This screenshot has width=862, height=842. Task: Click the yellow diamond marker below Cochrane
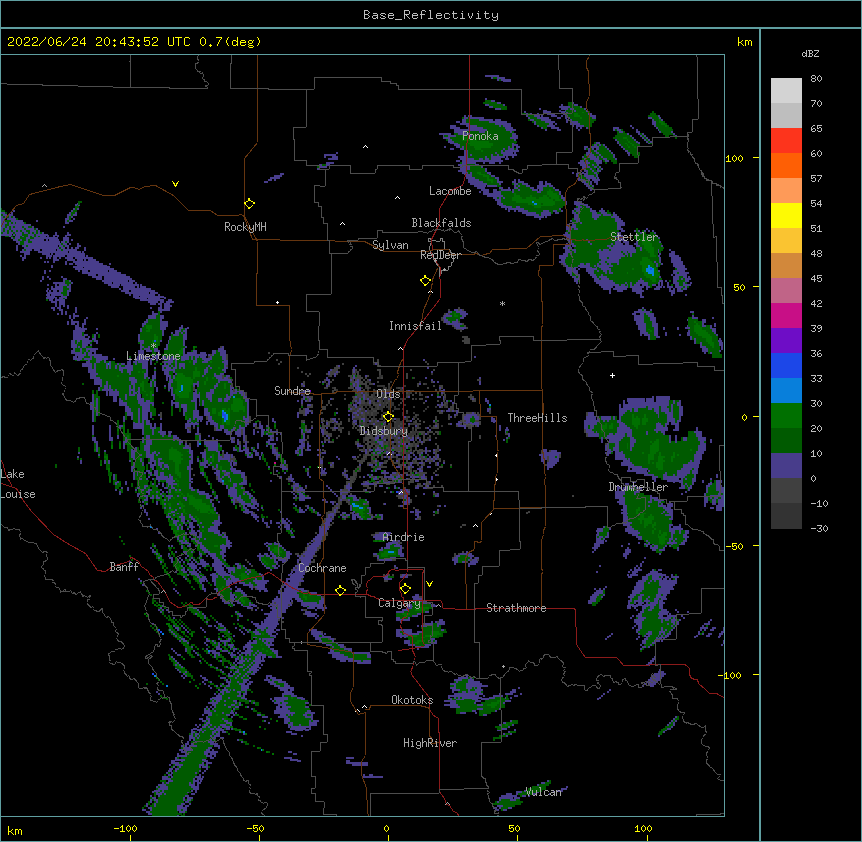(340, 590)
